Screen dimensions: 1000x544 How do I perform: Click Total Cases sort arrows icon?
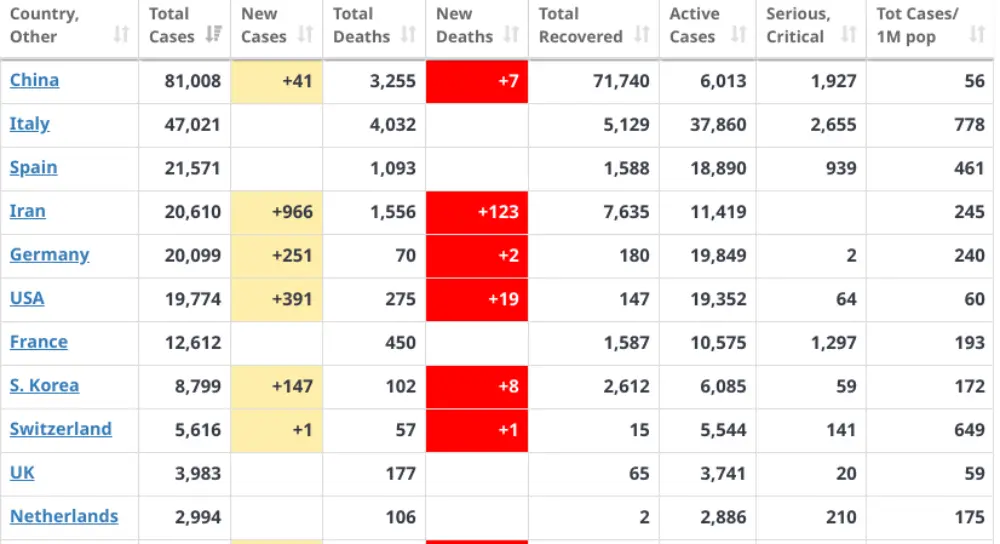click(214, 34)
